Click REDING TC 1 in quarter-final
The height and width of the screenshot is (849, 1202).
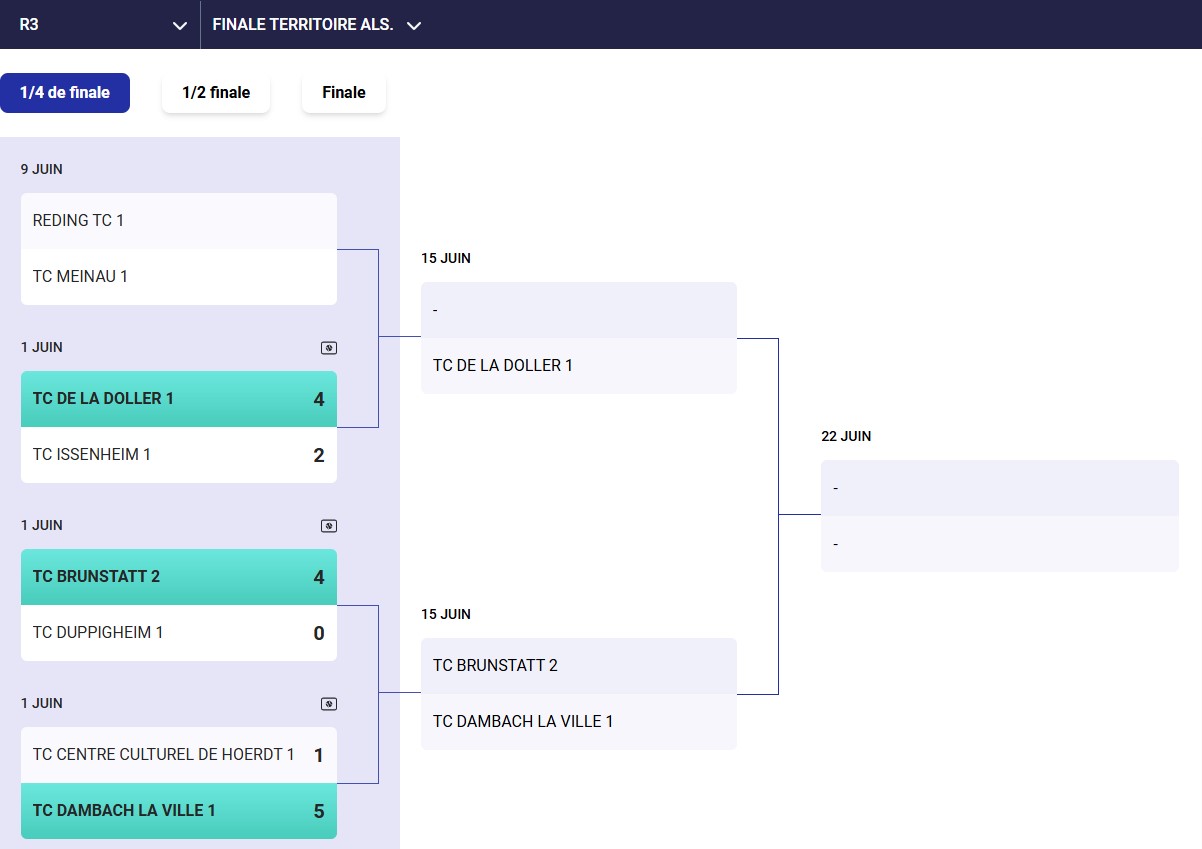click(x=179, y=221)
